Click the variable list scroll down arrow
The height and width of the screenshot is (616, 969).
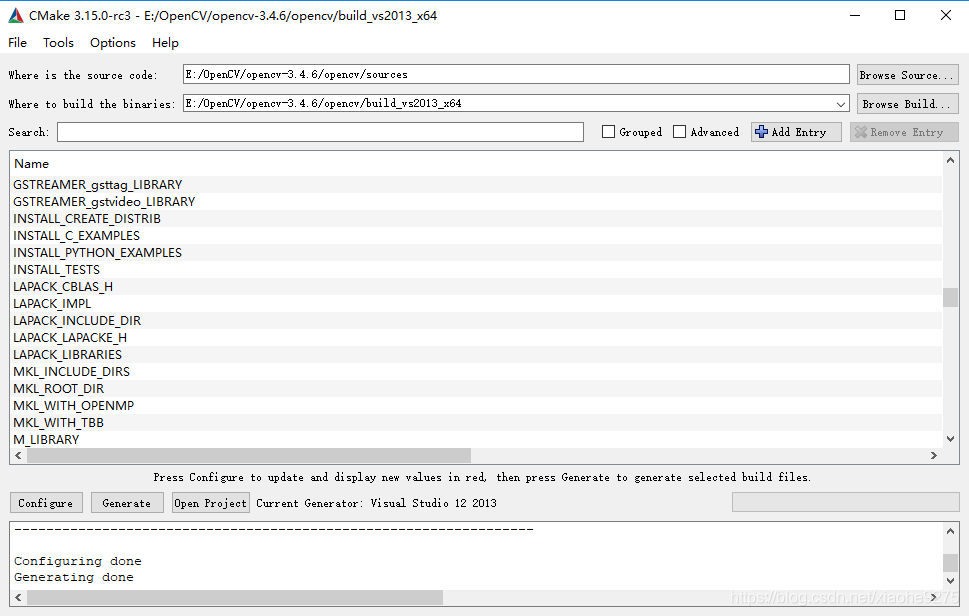(x=950, y=439)
